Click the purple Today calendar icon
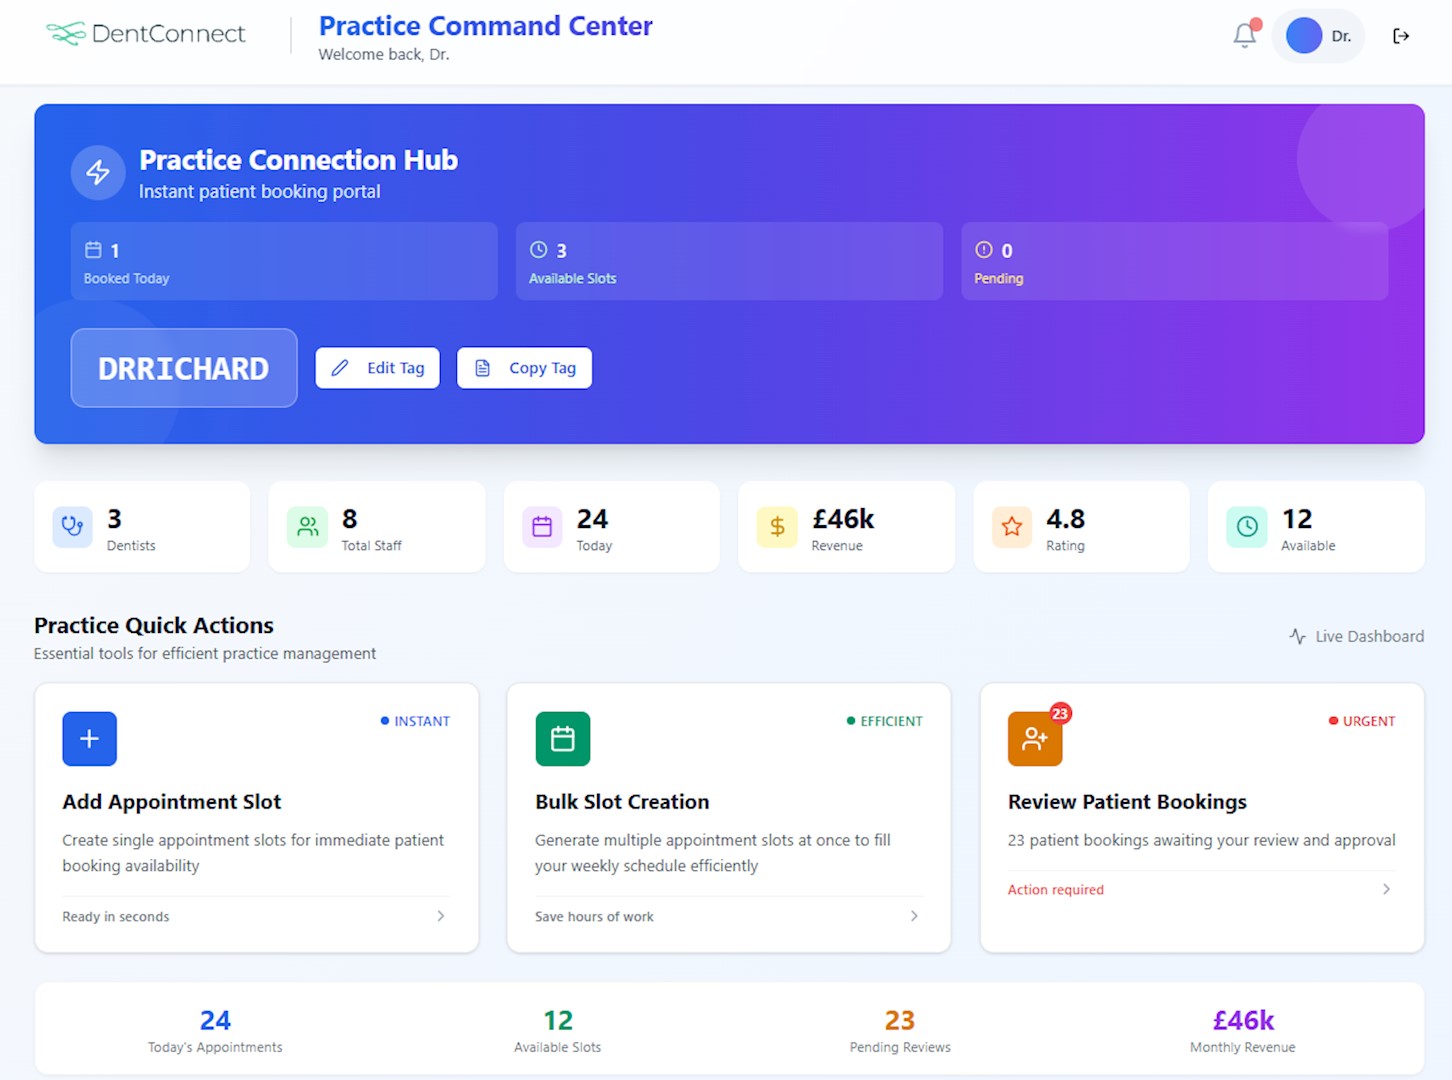The image size is (1452, 1080). [x=542, y=526]
